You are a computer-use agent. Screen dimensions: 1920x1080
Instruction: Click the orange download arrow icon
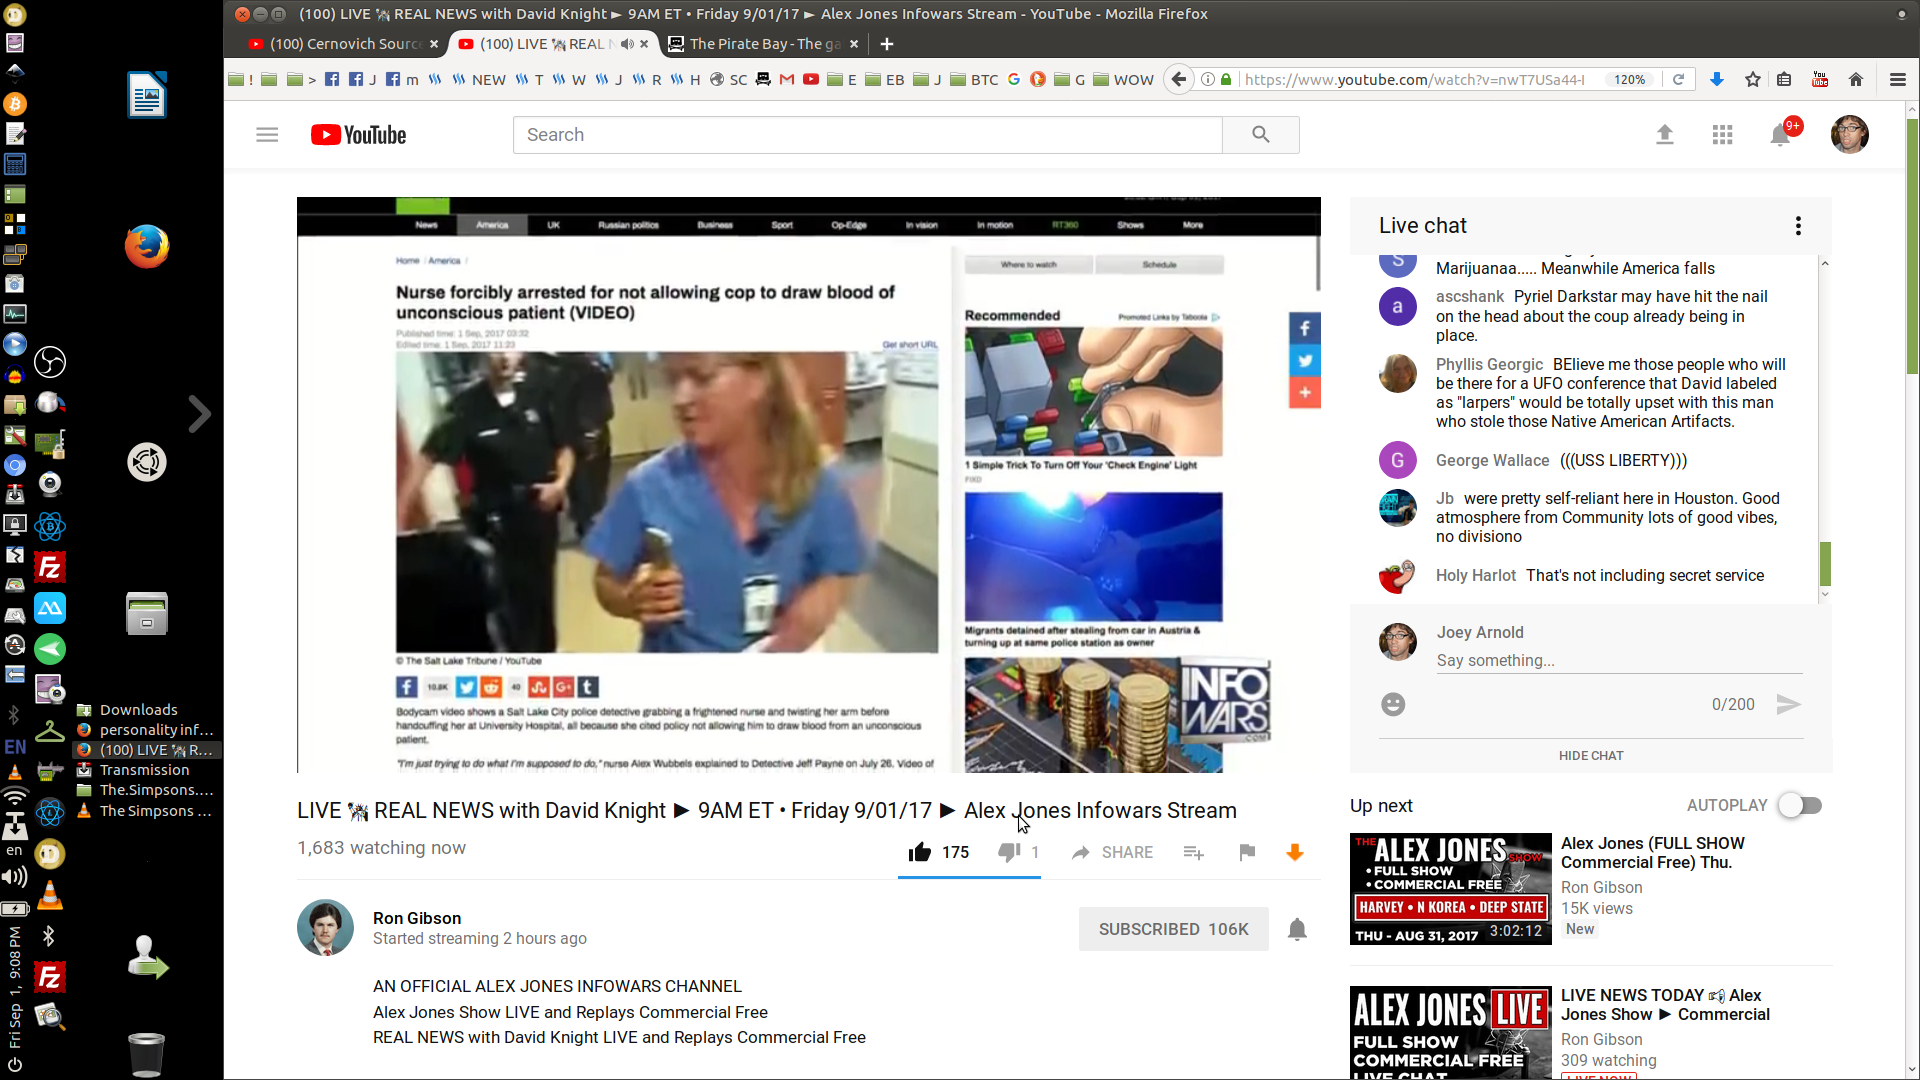[x=1294, y=852]
